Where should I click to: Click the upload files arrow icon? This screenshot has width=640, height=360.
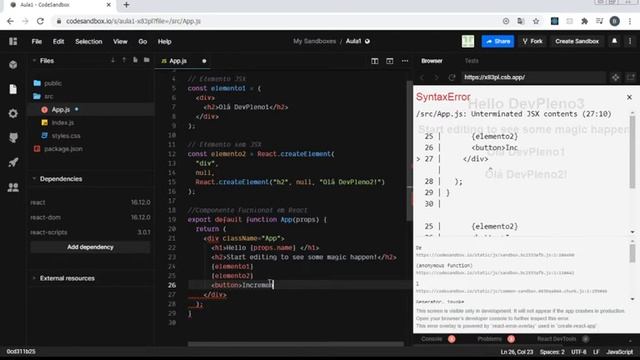point(124,60)
